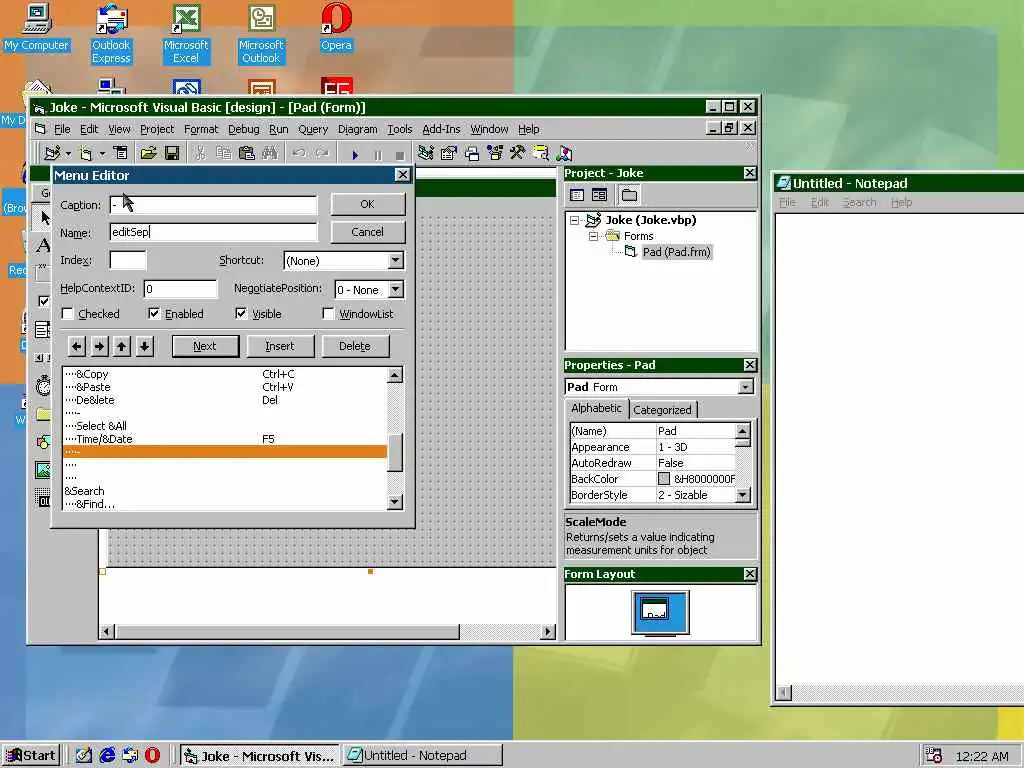Image resolution: width=1024 pixels, height=768 pixels.
Task: Click the Project Explorer toolbar icon
Action: (x=426, y=153)
